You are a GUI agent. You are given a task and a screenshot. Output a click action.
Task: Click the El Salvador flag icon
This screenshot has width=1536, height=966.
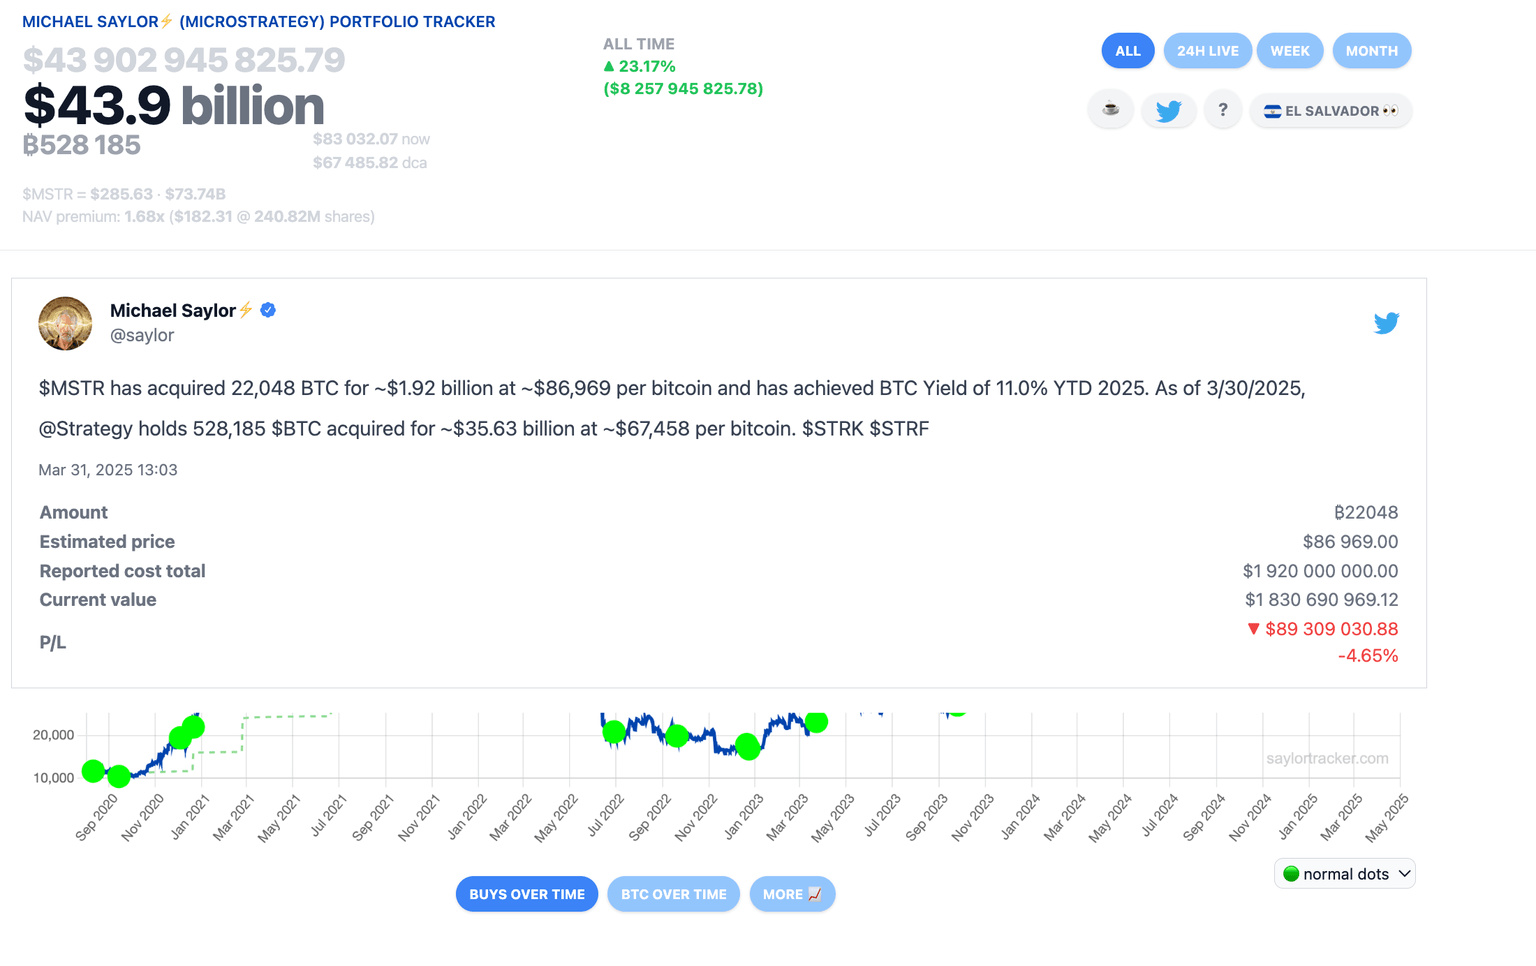pos(1273,110)
